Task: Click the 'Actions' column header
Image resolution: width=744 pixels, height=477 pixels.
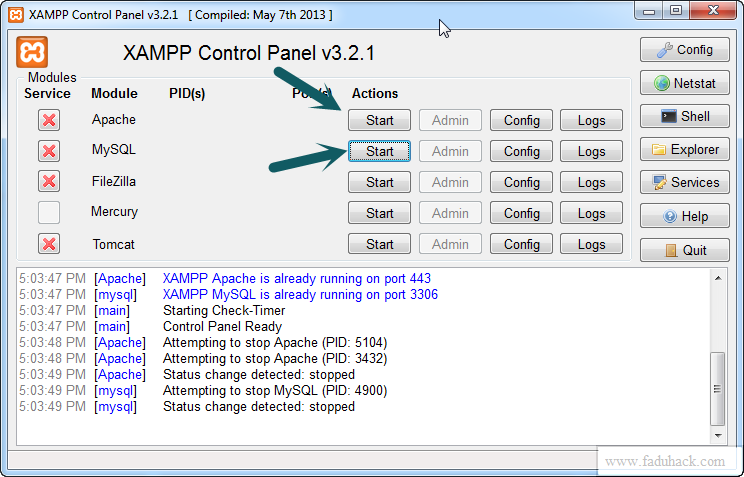Action: (x=375, y=94)
